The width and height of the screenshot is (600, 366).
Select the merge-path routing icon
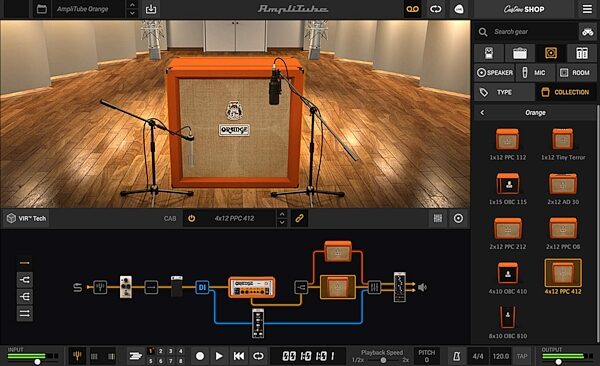point(25,297)
